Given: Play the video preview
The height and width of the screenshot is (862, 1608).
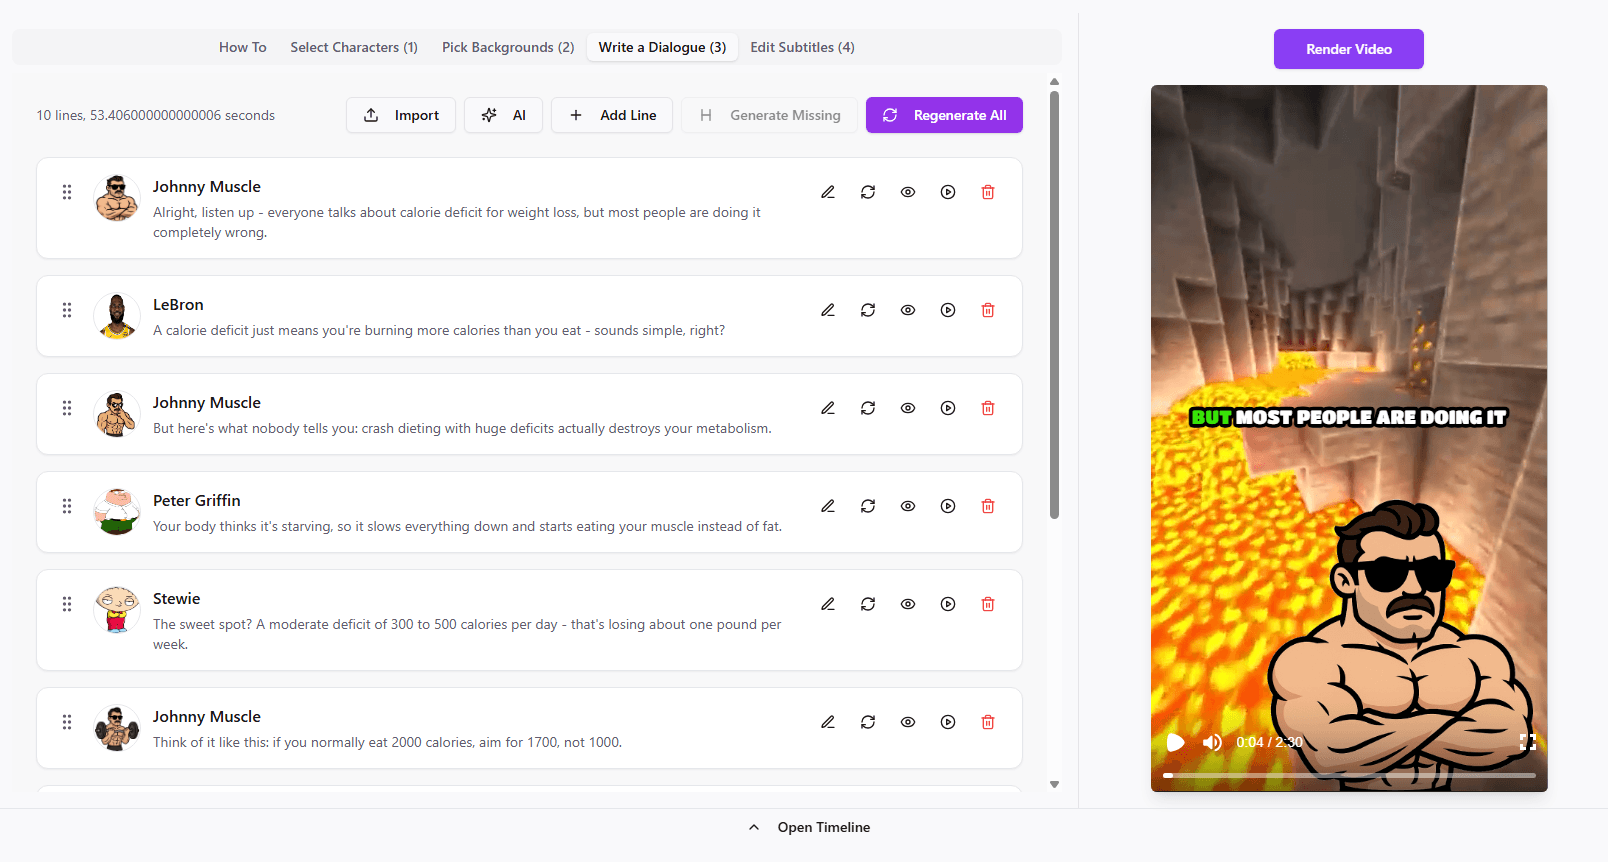Looking at the screenshot, I should click(1176, 742).
